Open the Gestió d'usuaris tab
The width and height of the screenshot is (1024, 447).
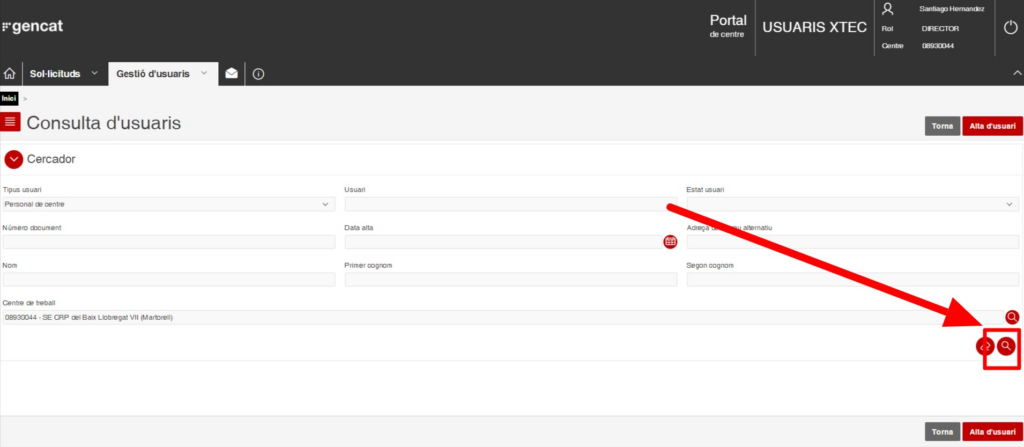coord(160,74)
